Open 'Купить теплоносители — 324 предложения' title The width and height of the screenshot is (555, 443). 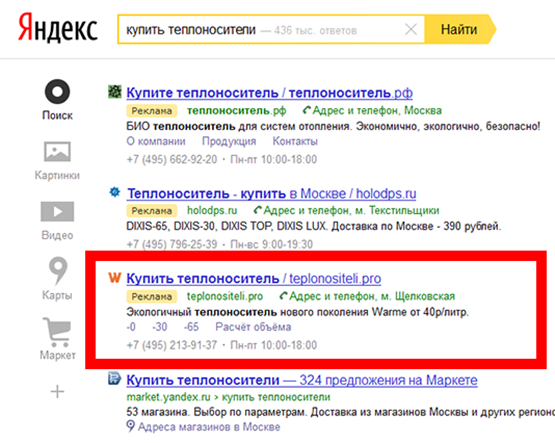pos(302,380)
